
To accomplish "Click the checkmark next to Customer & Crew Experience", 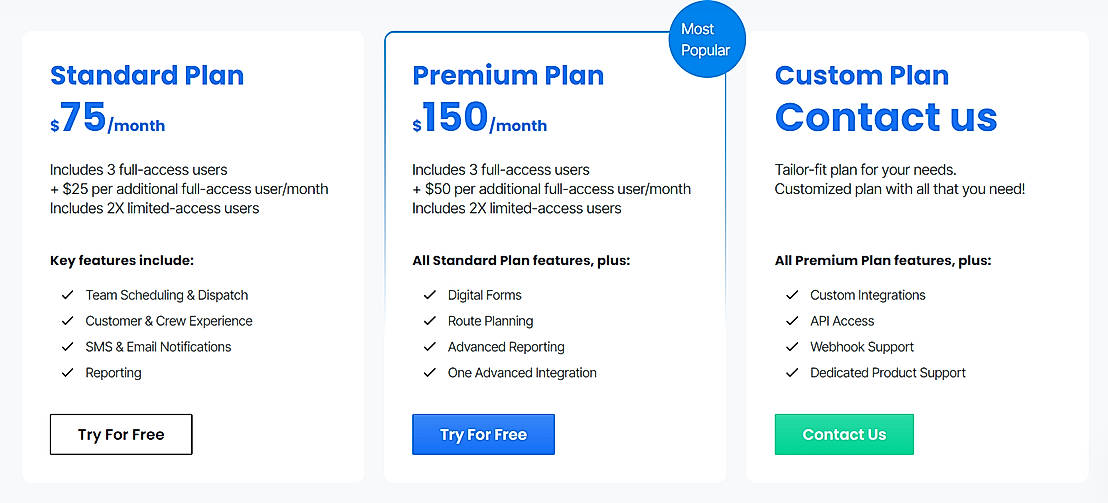I will click(x=68, y=321).
